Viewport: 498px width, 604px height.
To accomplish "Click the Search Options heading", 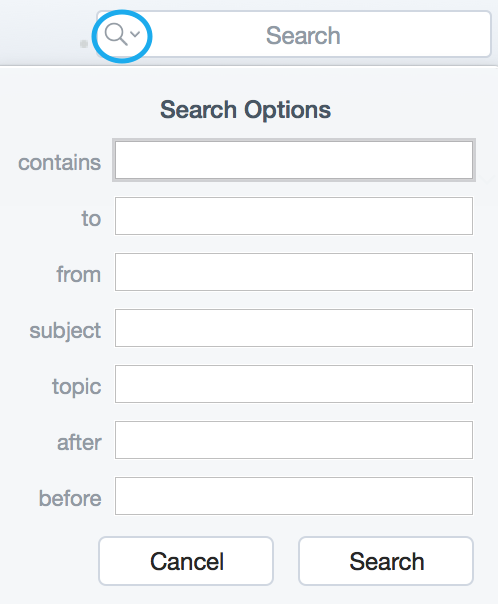I will [245, 110].
